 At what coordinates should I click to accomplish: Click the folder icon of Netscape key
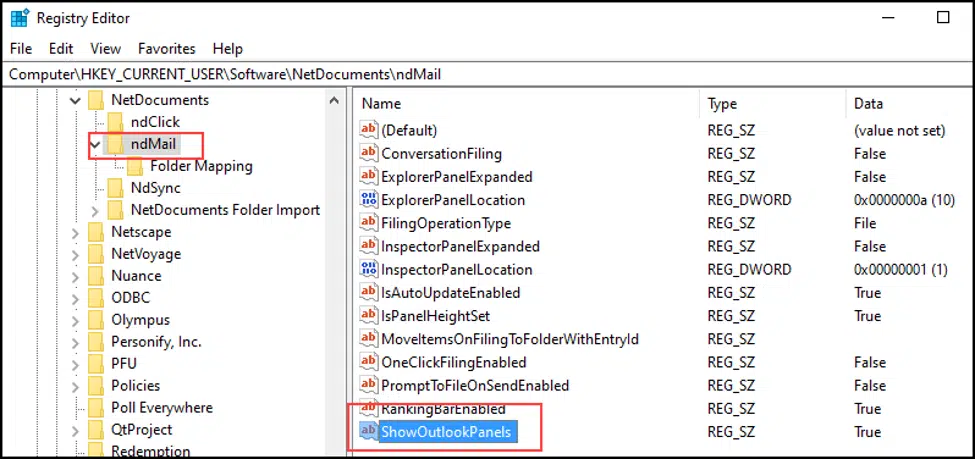click(95, 232)
